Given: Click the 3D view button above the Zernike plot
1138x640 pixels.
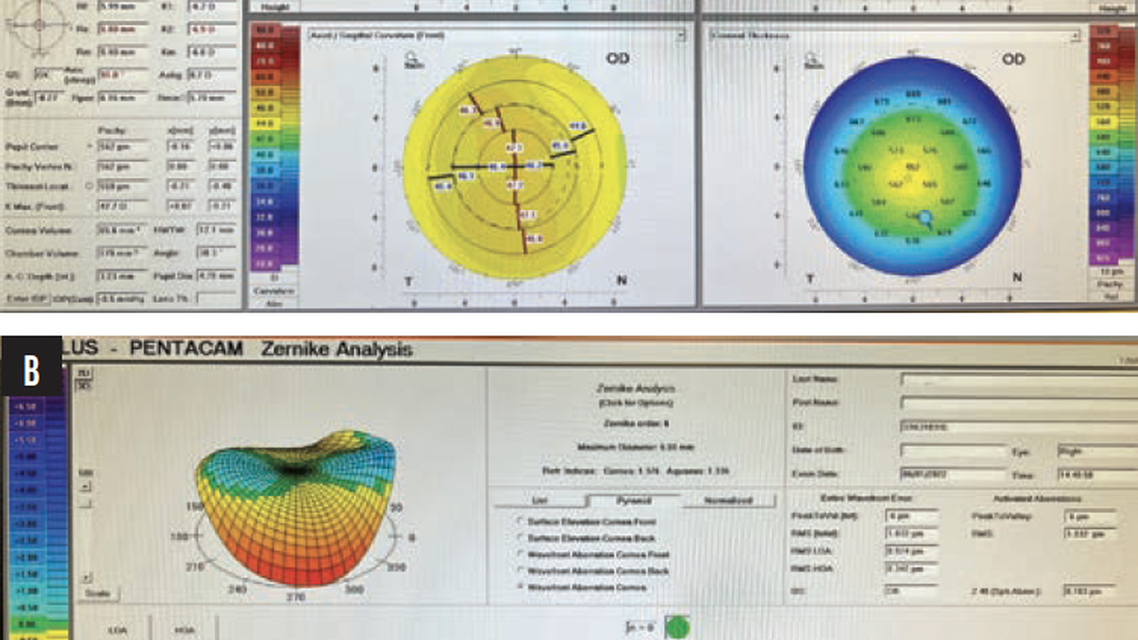Looking at the screenshot, I should (83, 385).
